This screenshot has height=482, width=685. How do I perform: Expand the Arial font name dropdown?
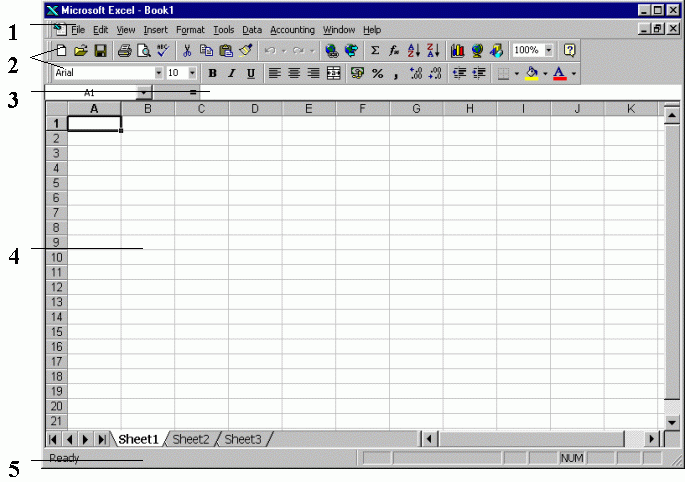159,73
